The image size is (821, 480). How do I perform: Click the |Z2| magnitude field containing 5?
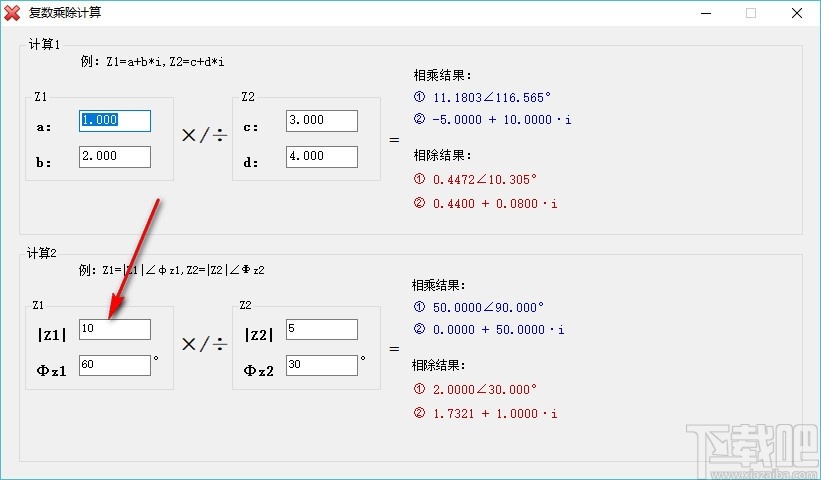(x=321, y=329)
